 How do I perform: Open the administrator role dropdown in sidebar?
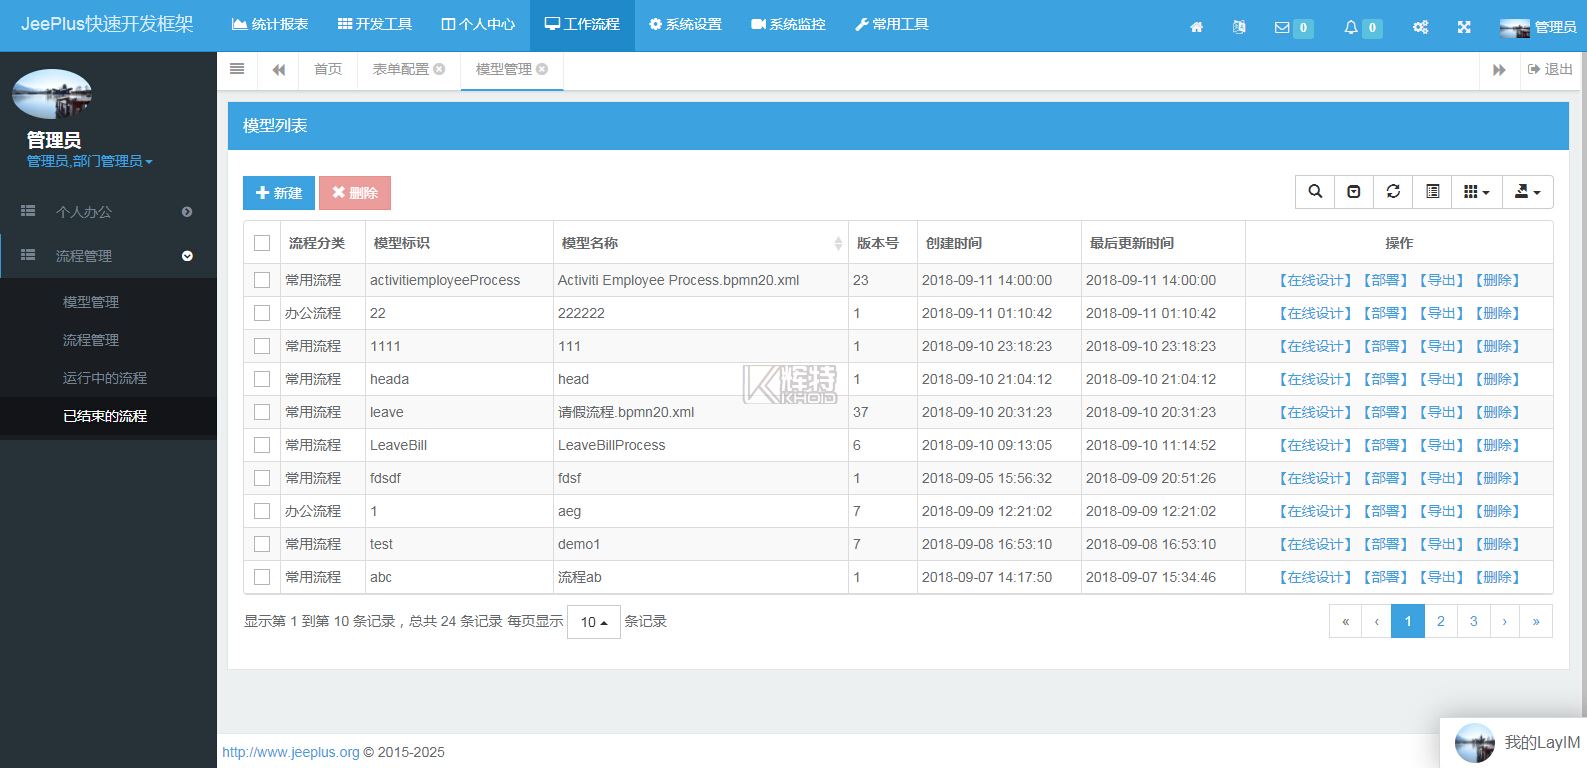click(90, 161)
